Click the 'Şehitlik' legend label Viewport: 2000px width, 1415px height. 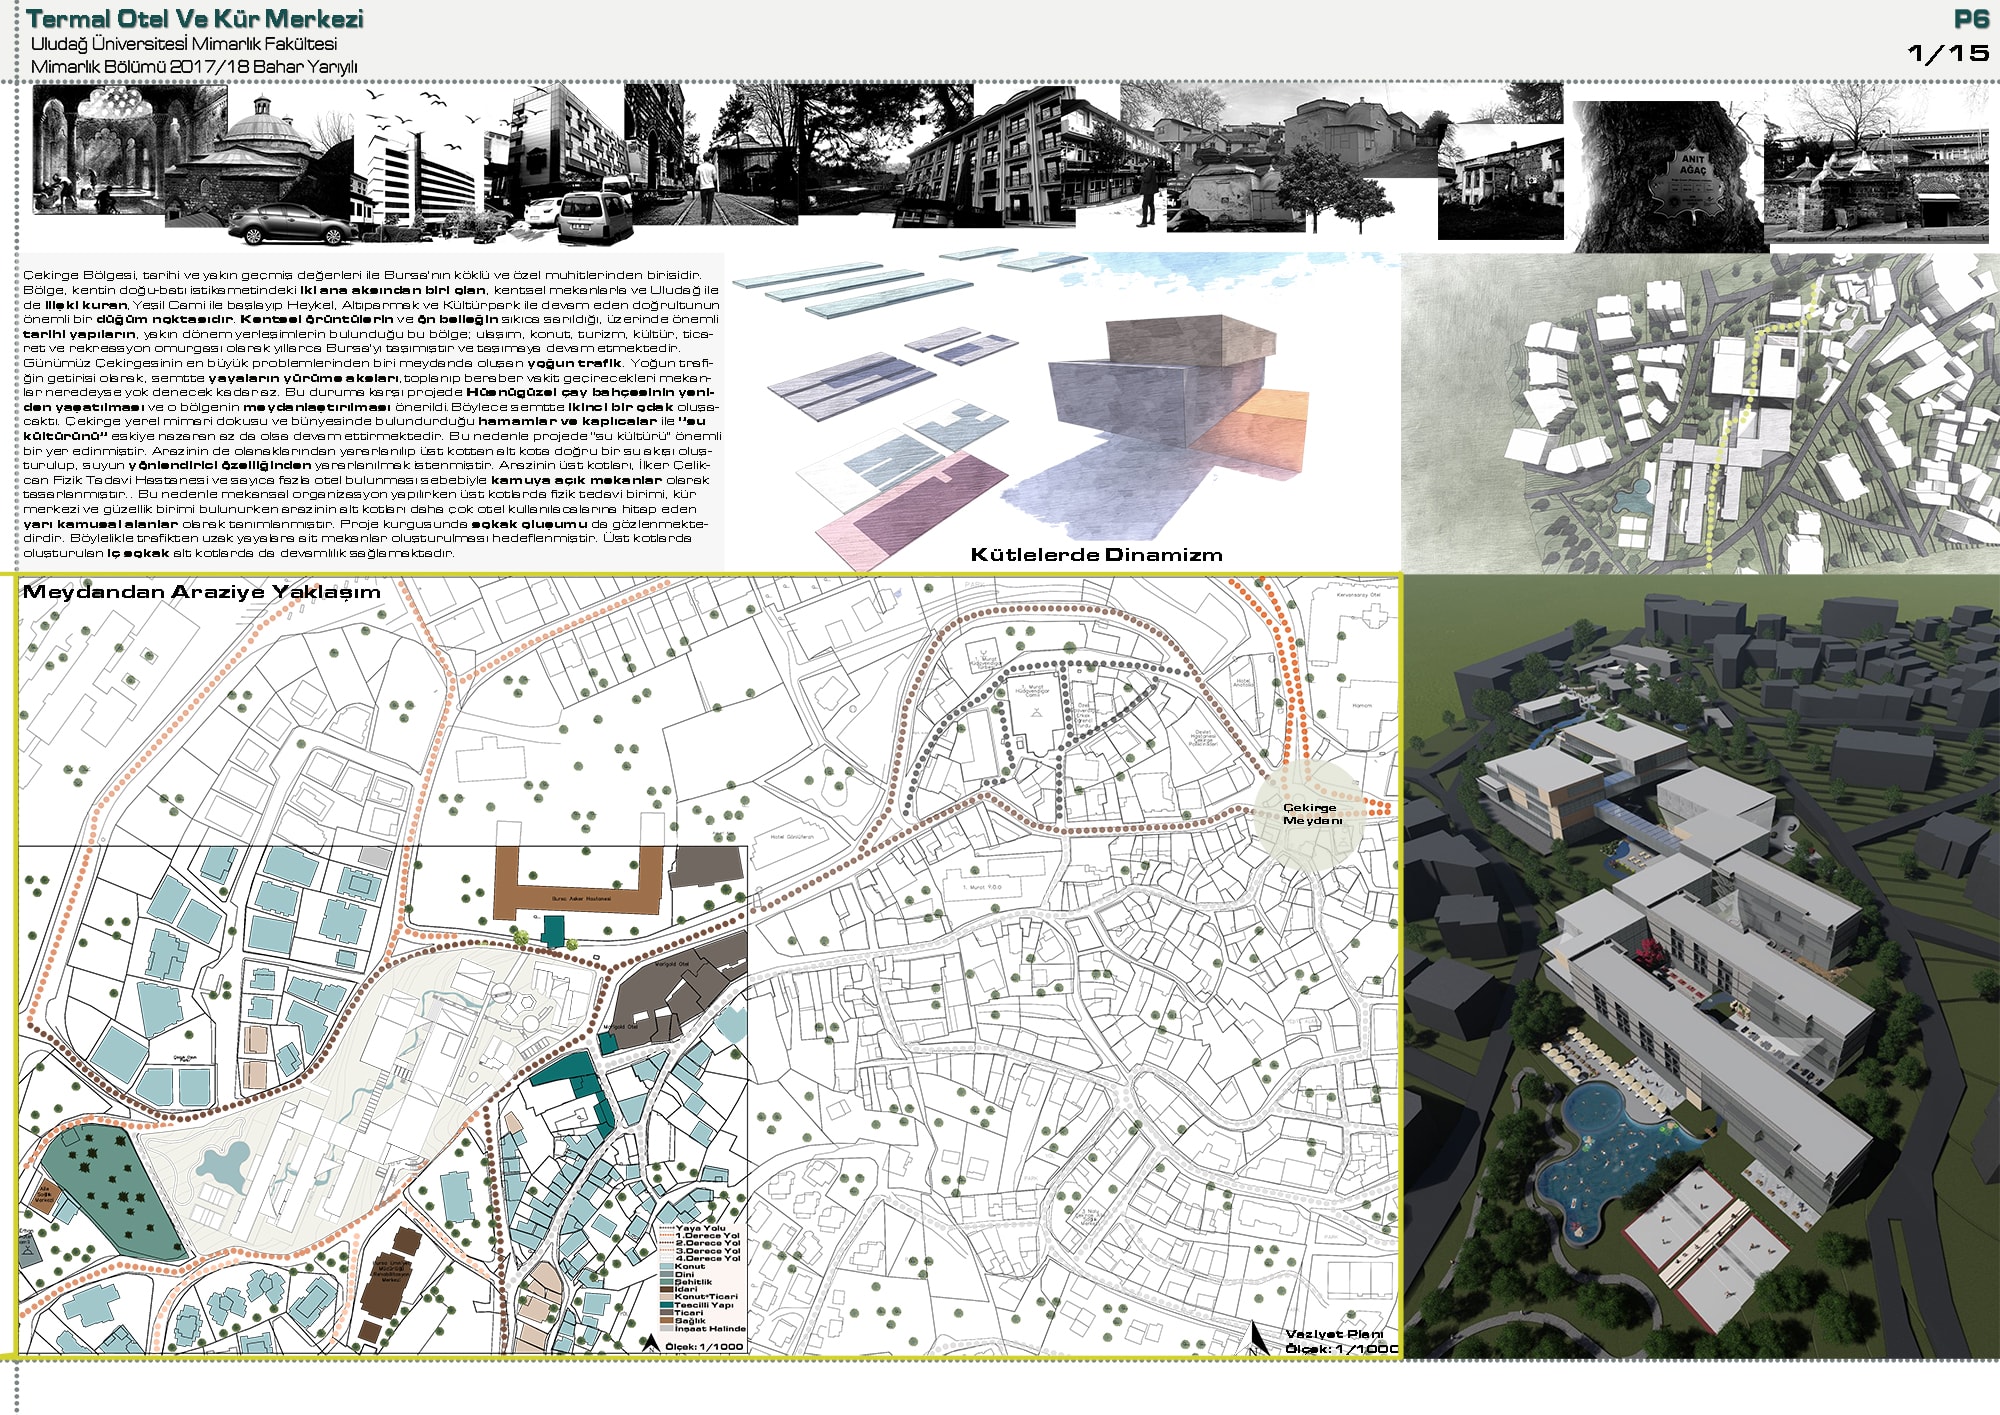click(693, 1282)
